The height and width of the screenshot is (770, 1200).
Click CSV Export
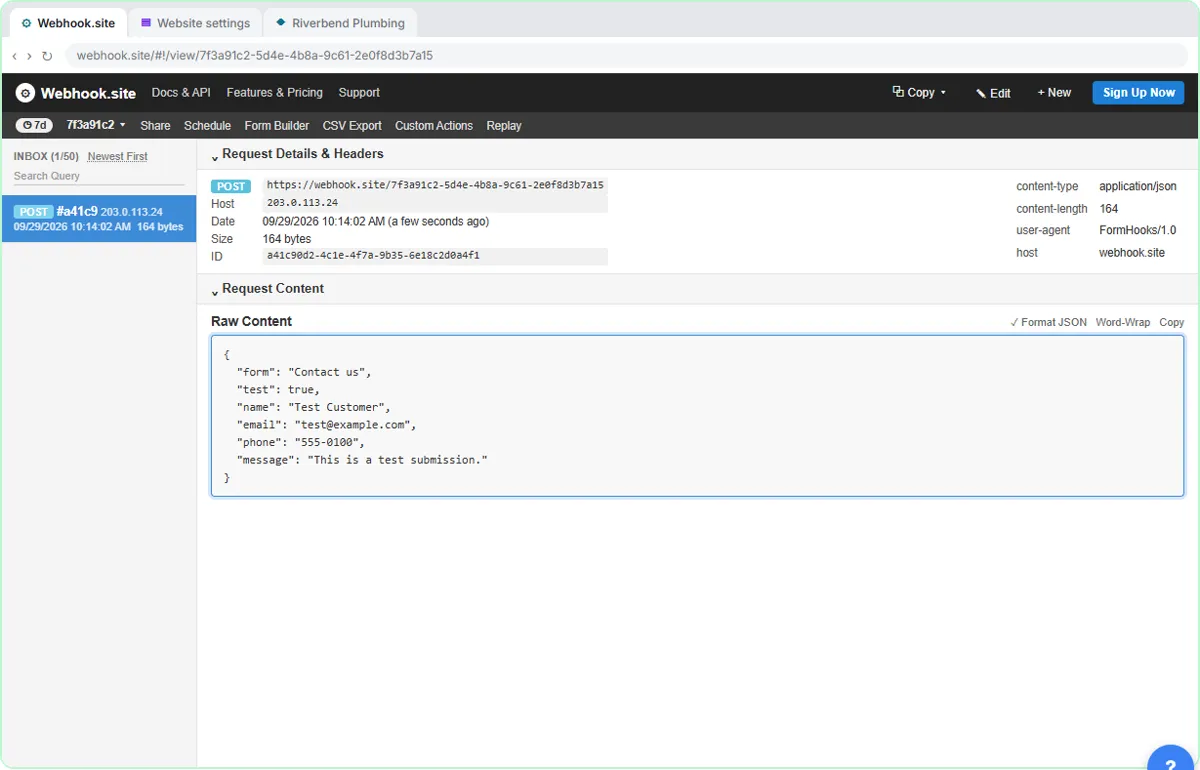coord(352,126)
